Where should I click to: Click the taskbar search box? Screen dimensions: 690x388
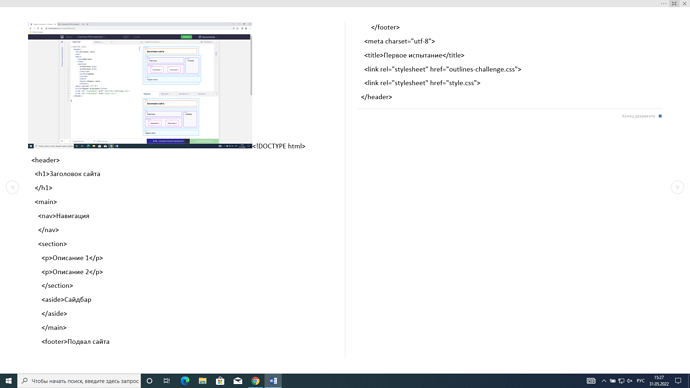point(80,381)
